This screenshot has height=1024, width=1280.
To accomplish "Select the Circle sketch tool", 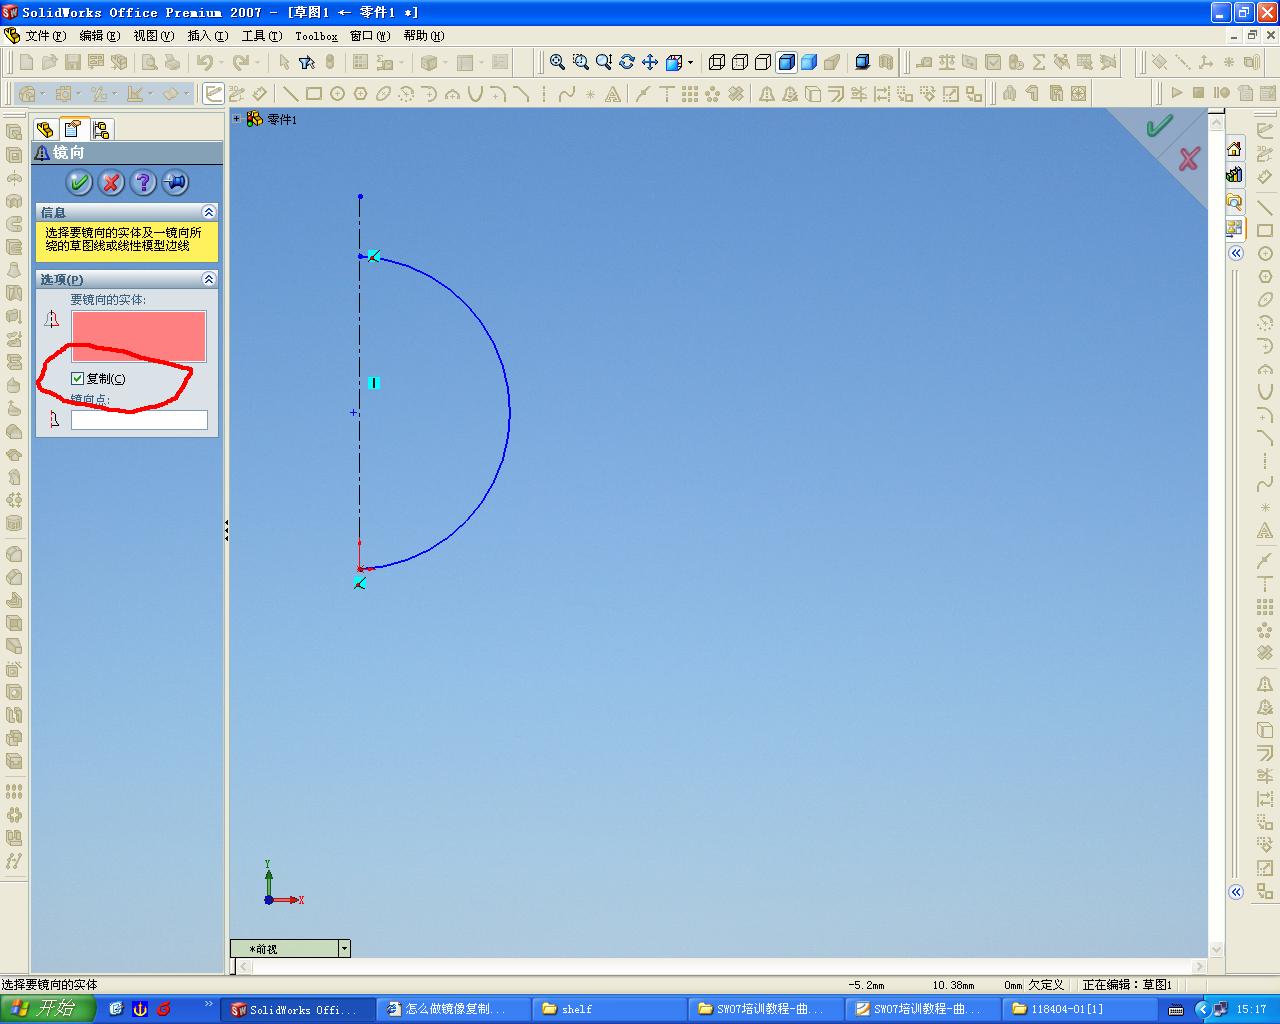I will click(337, 94).
